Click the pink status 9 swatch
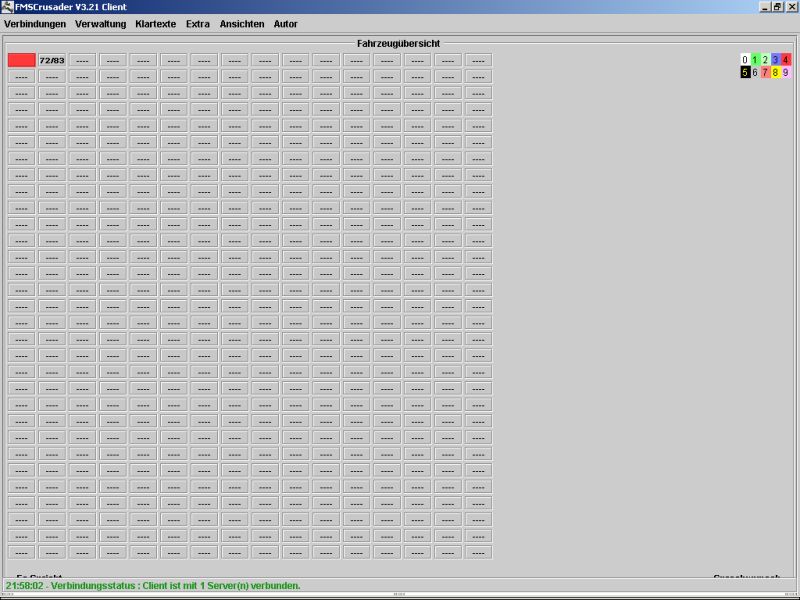Viewport: 800px width, 600px height. pos(785,72)
